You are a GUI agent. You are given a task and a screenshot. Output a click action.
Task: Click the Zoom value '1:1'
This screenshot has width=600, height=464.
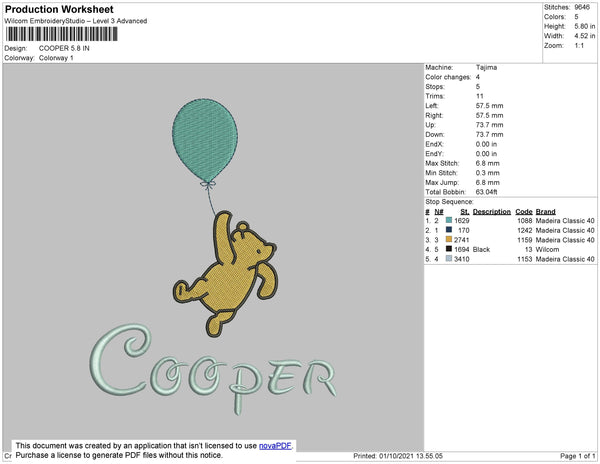pos(579,46)
